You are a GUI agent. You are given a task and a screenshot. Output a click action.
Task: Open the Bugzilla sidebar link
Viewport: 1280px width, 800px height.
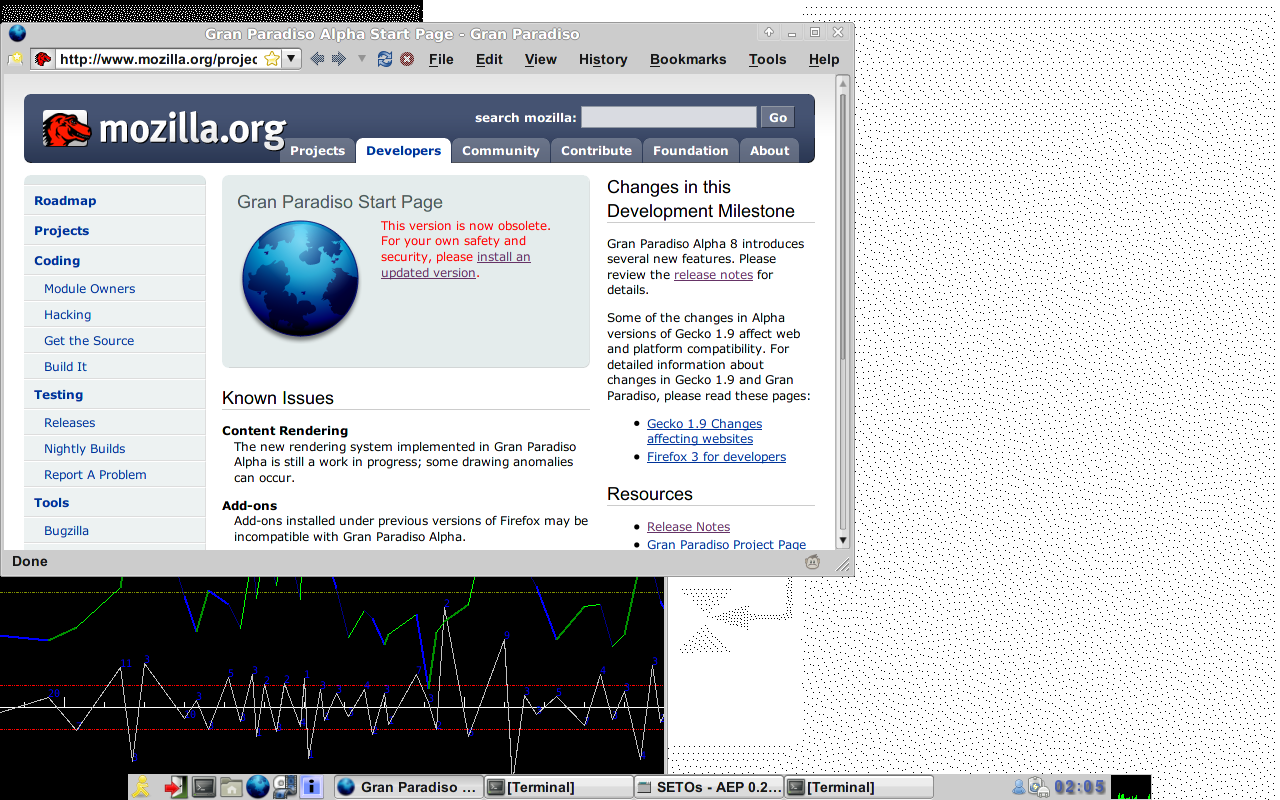coord(66,531)
